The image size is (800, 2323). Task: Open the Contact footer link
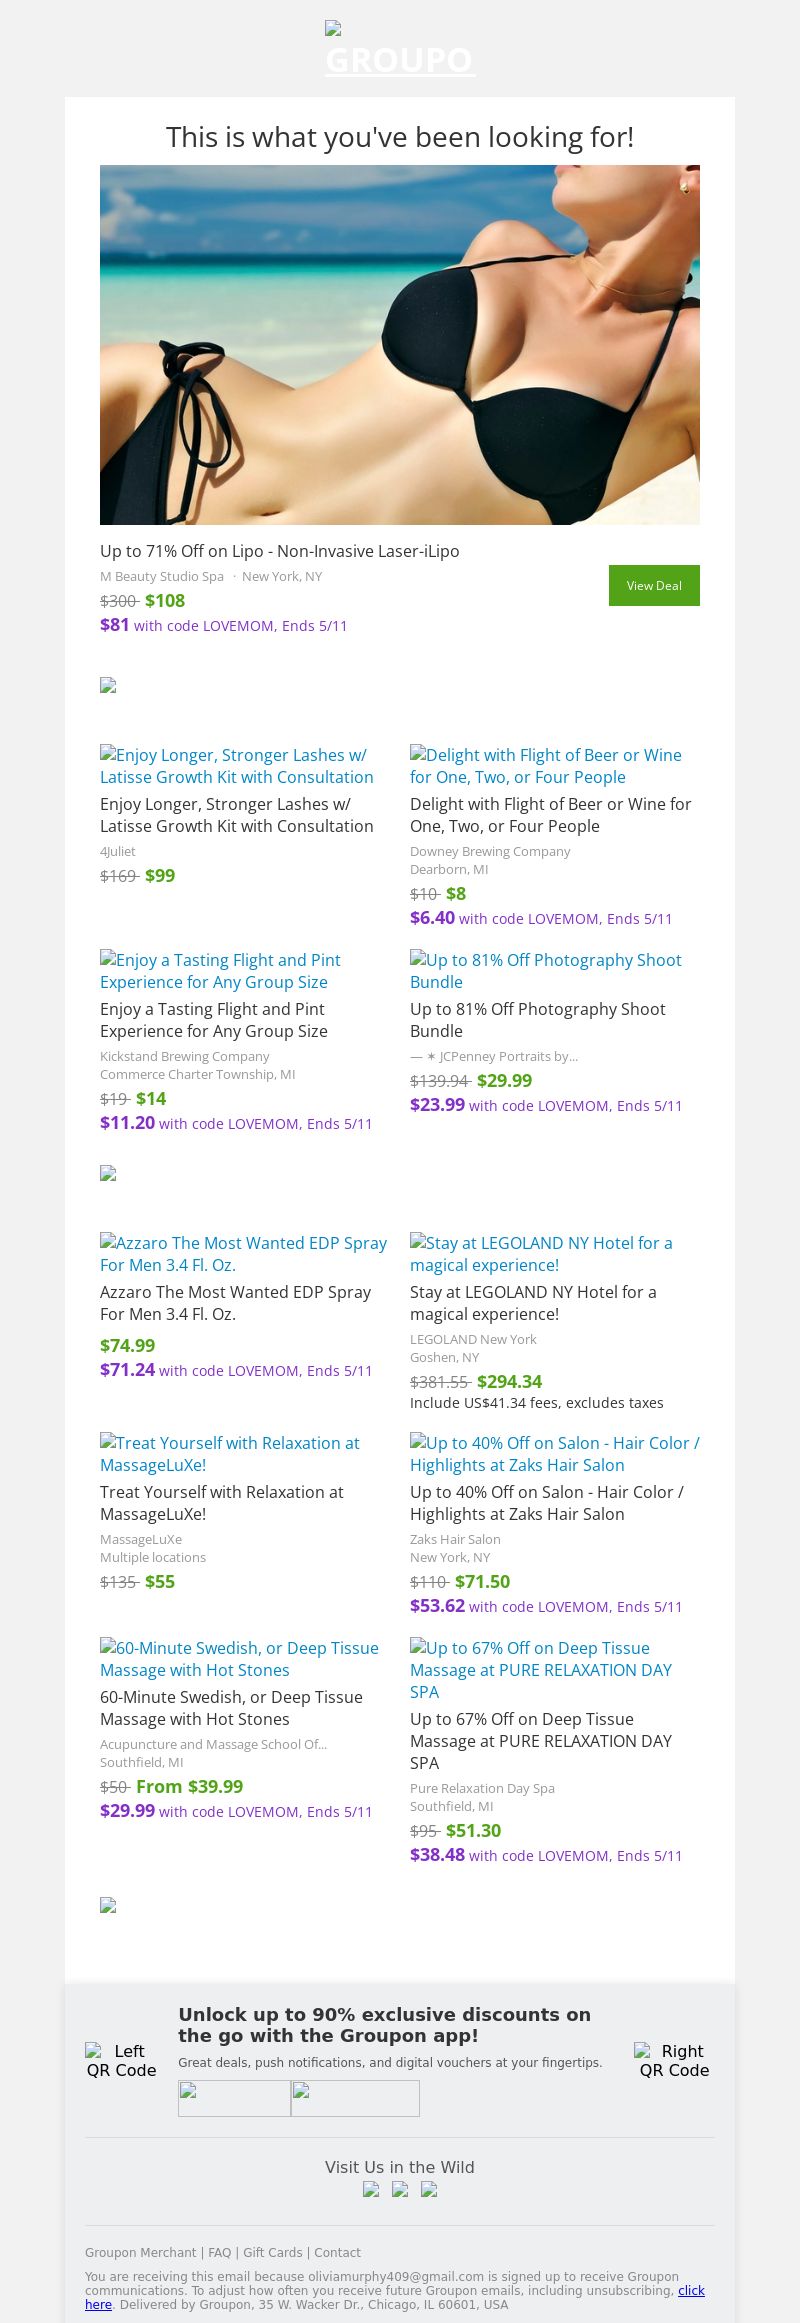coord(337,2252)
